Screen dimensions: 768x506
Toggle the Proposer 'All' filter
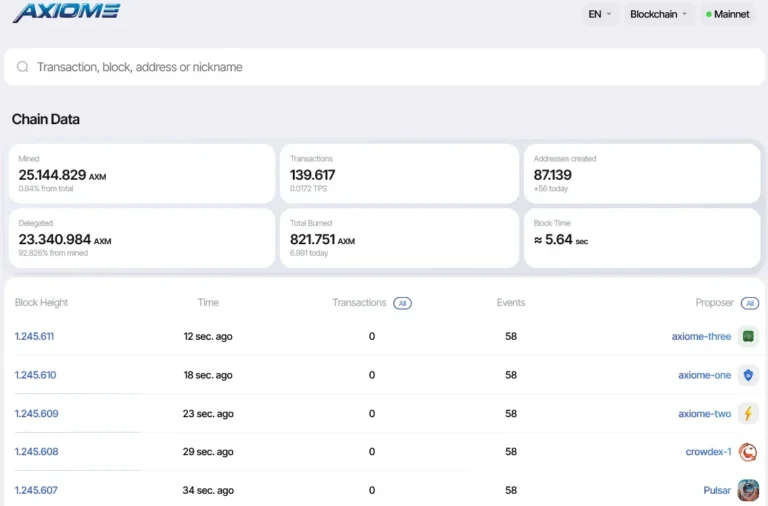749,303
